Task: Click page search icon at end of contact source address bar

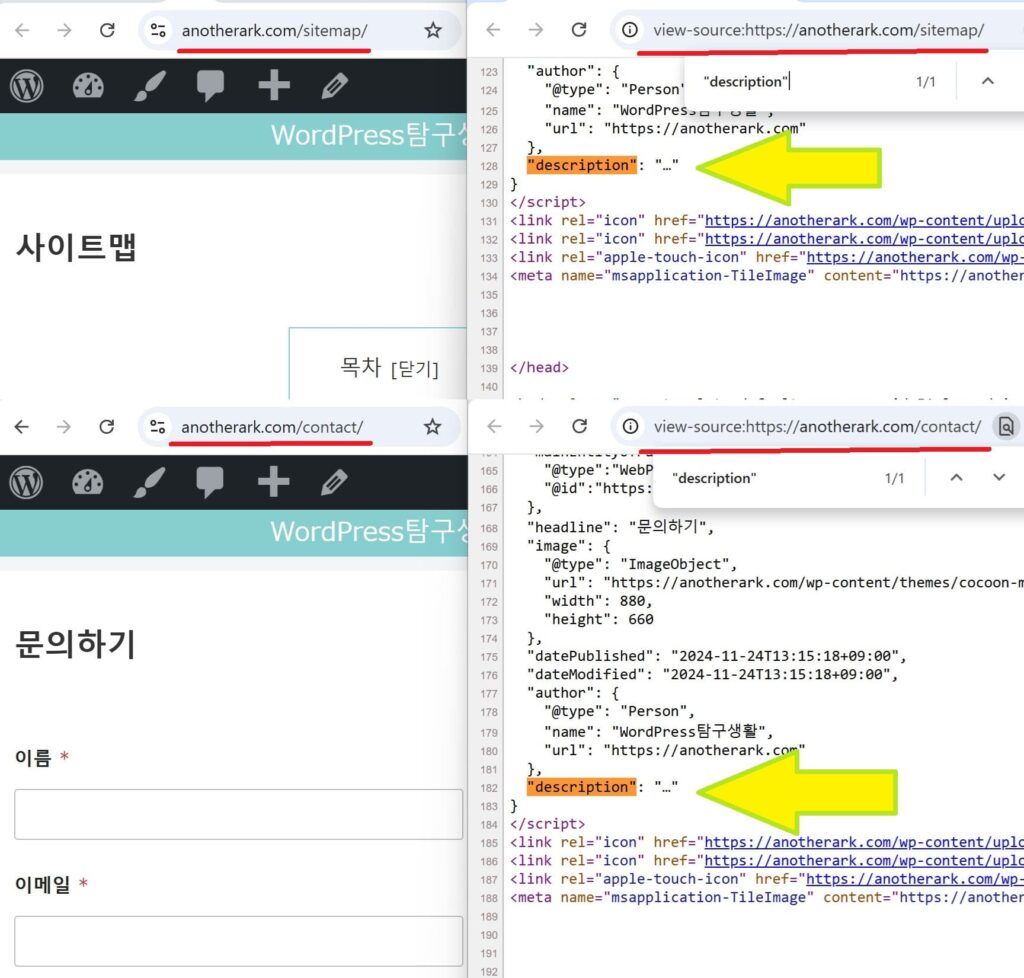Action: [x=1006, y=427]
